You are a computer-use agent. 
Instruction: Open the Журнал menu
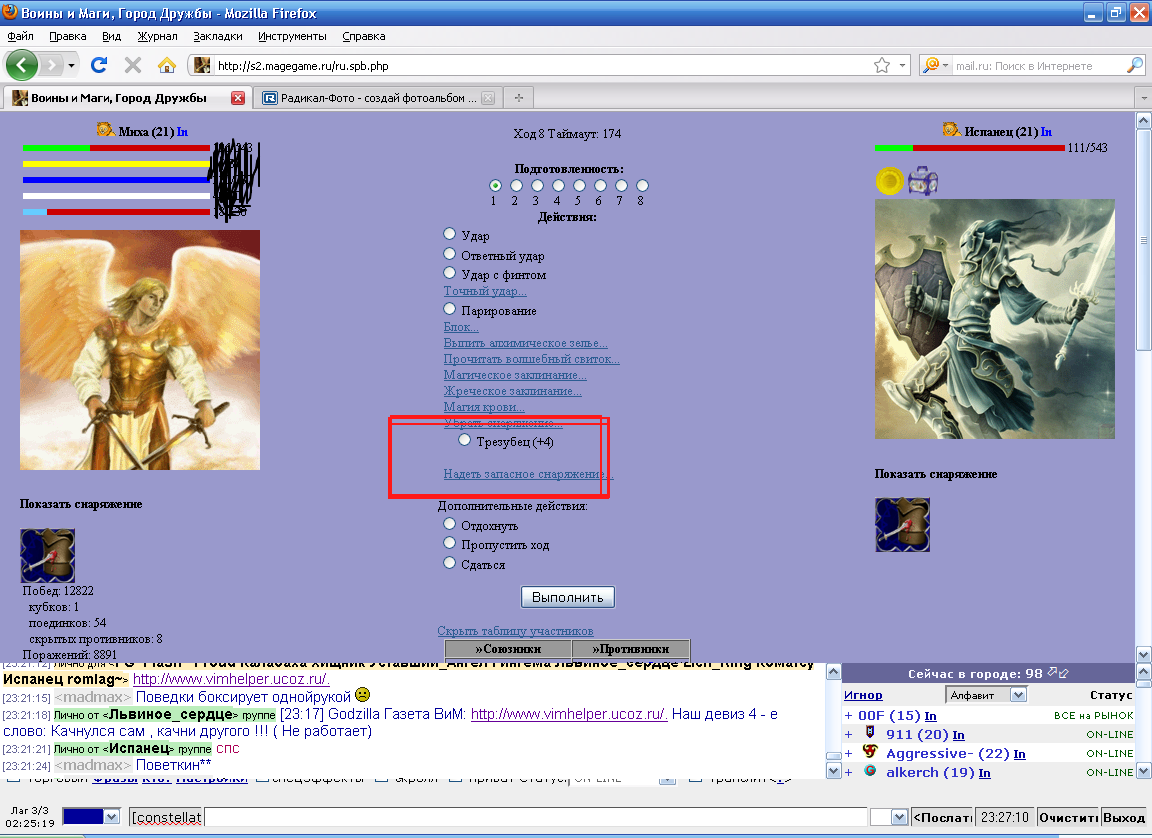(157, 36)
